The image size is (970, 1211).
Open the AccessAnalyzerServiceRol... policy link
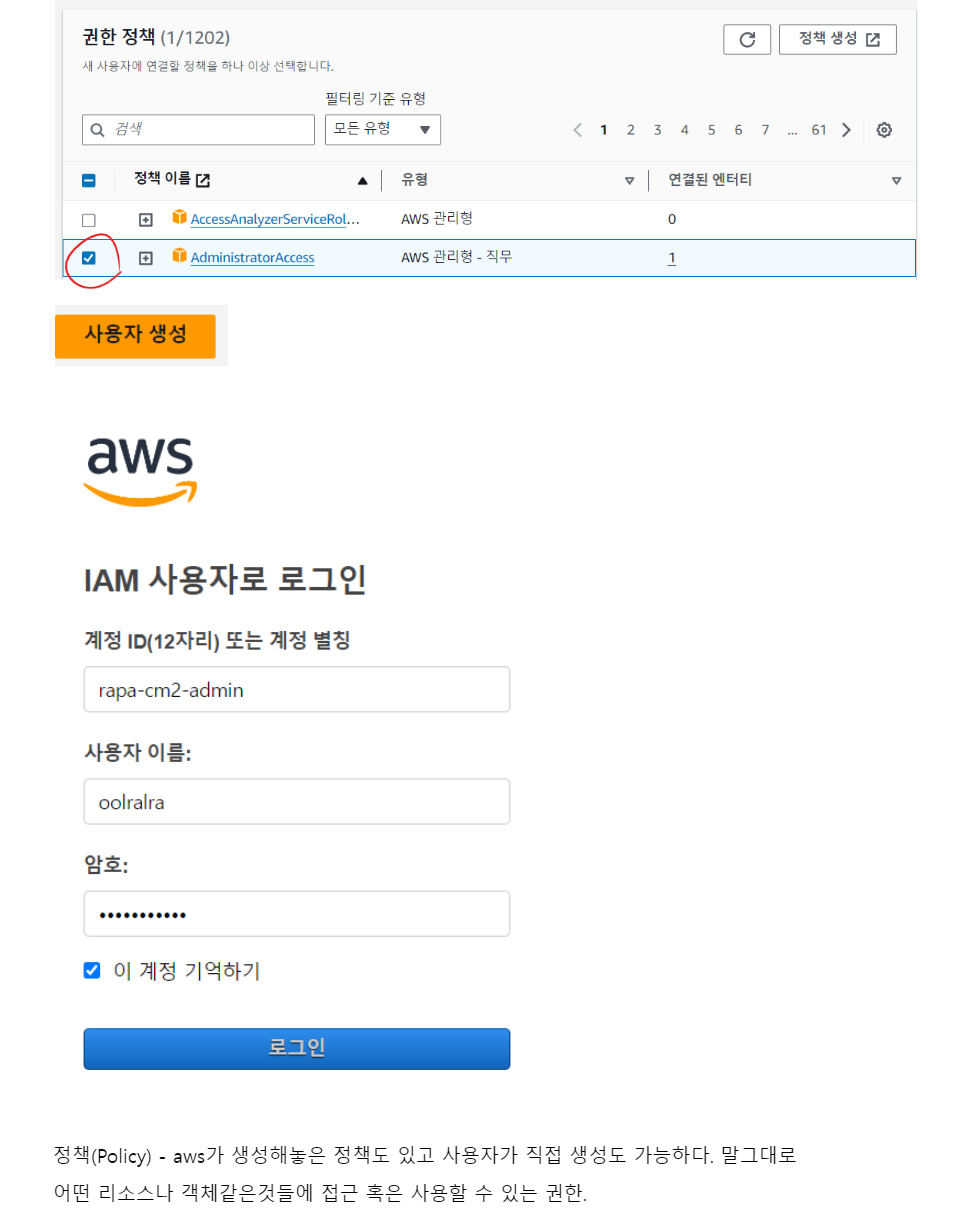275,219
